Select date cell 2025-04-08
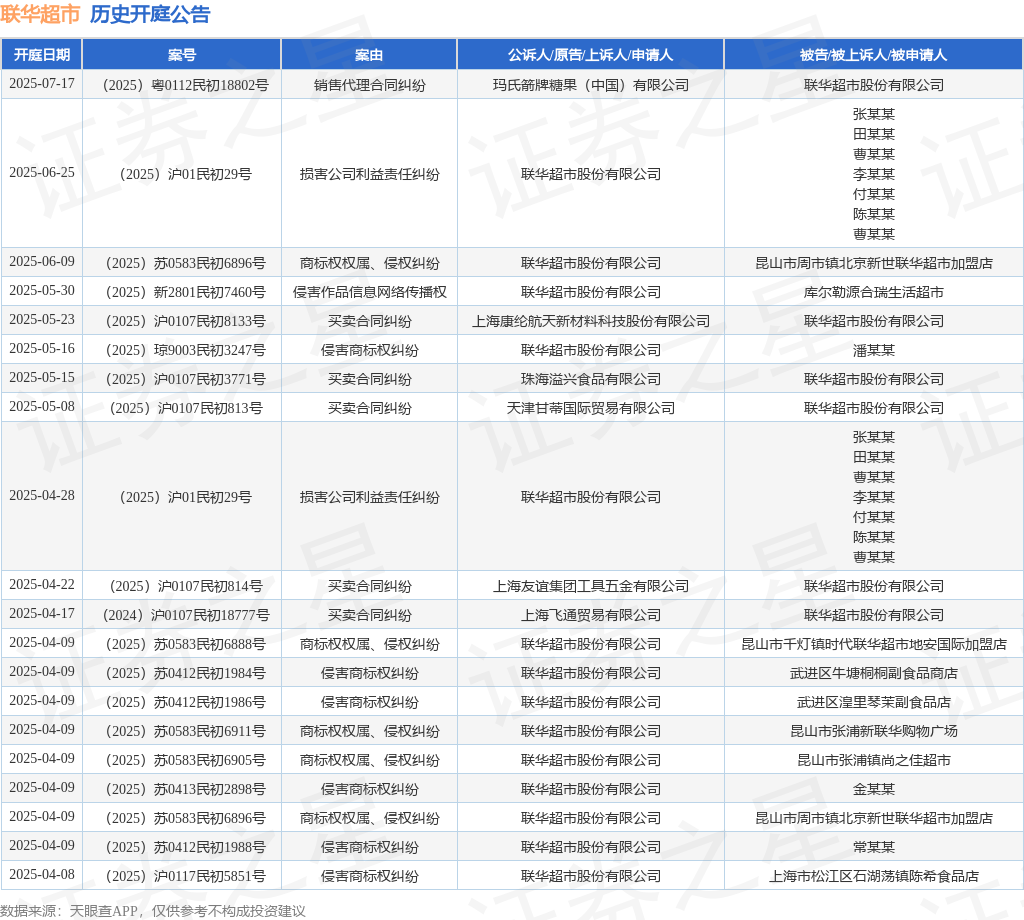1024x920 pixels. coord(42,875)
